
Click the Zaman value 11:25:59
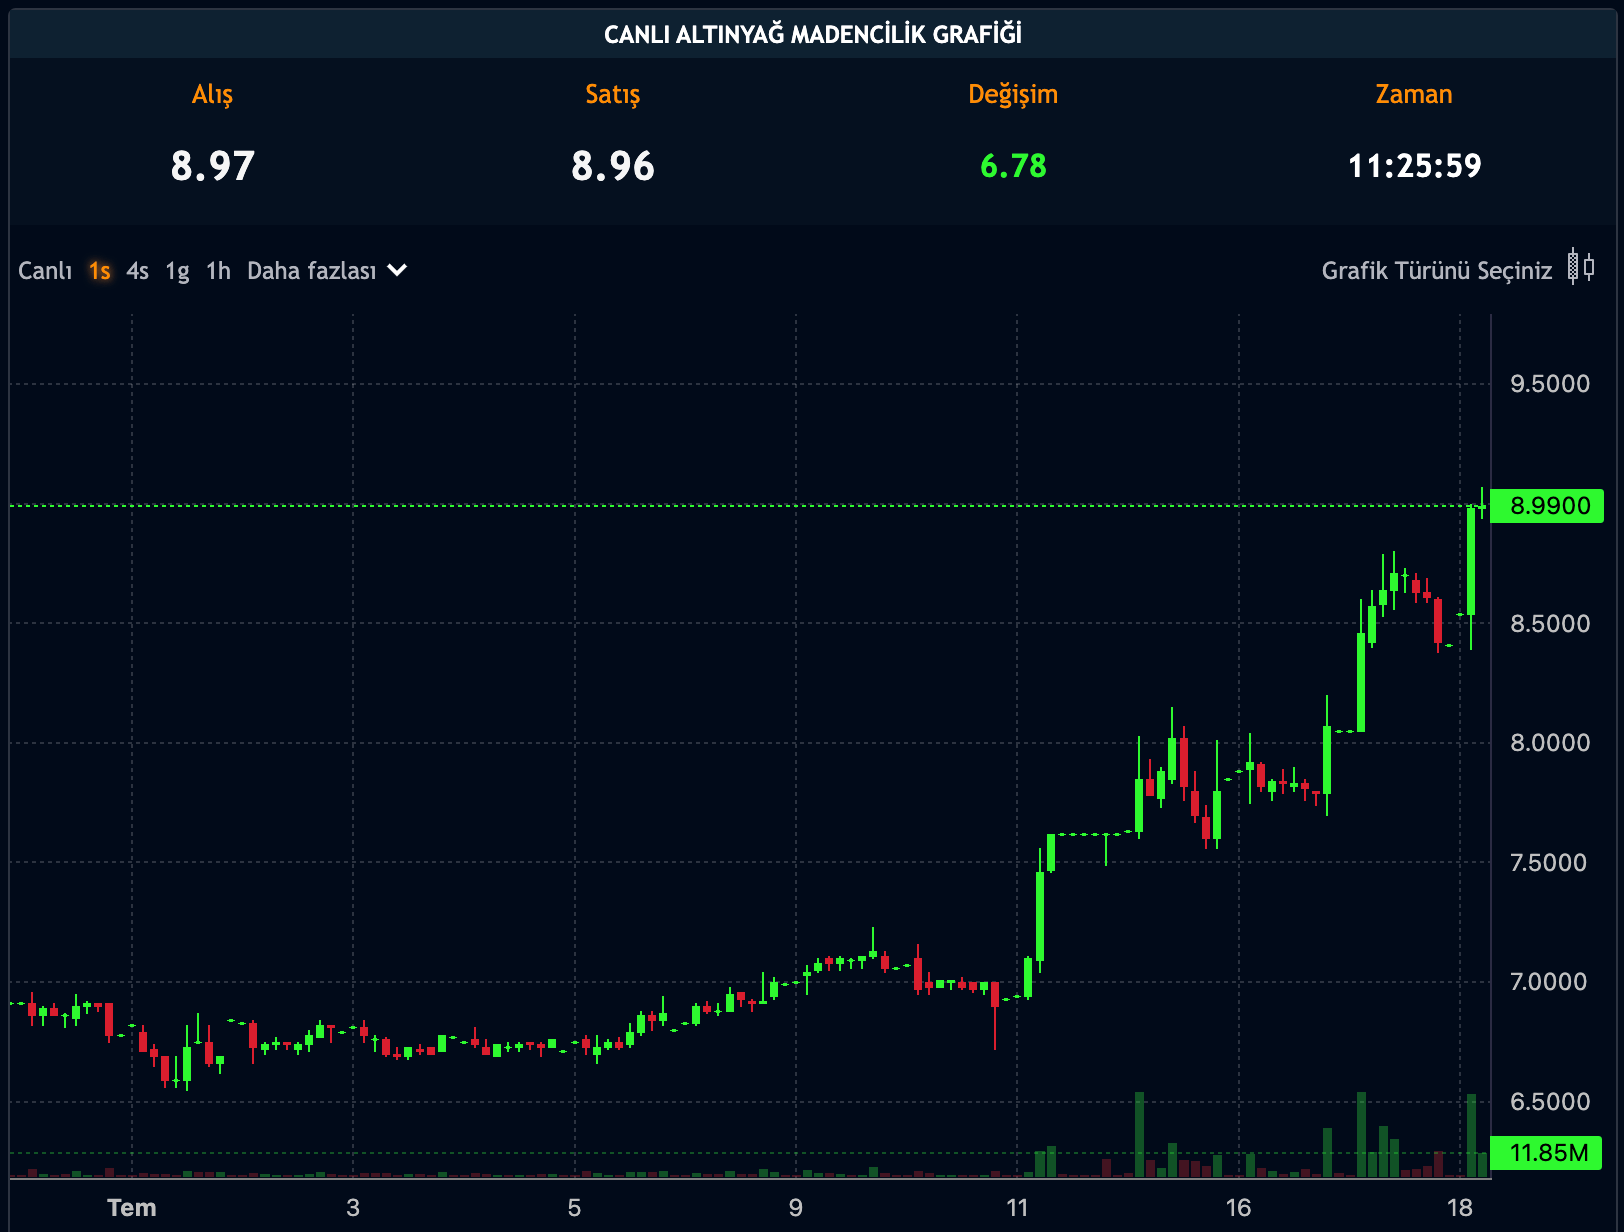coord(1414,166)
